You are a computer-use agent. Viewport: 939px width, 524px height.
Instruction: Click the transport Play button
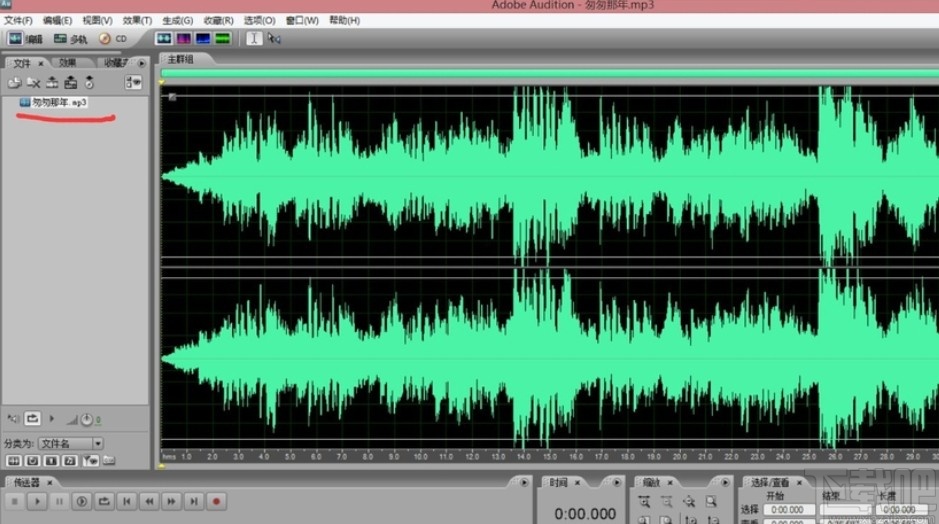[x=37, y=501]
